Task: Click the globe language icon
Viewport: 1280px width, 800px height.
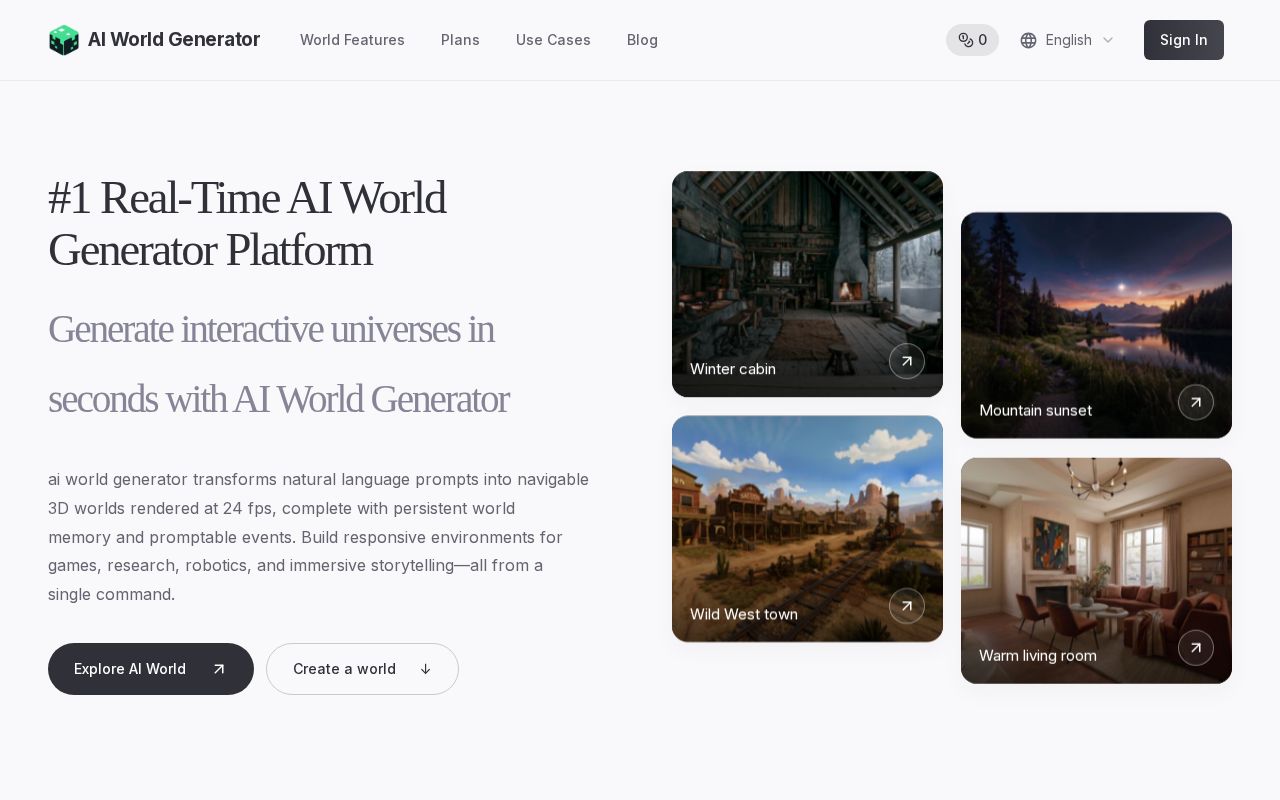Action: point(1028,40)
